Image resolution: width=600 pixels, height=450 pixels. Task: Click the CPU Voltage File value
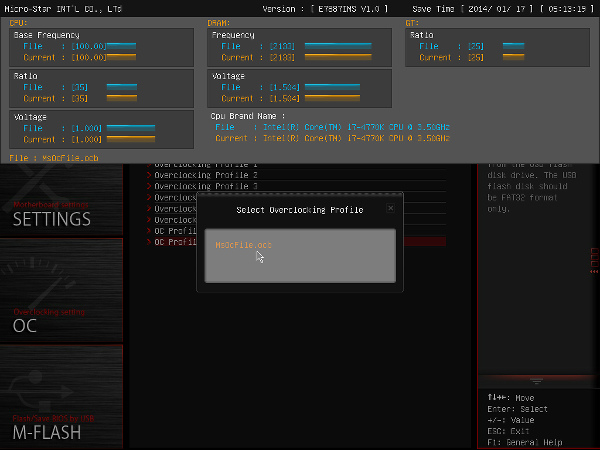tap(86, 128)
